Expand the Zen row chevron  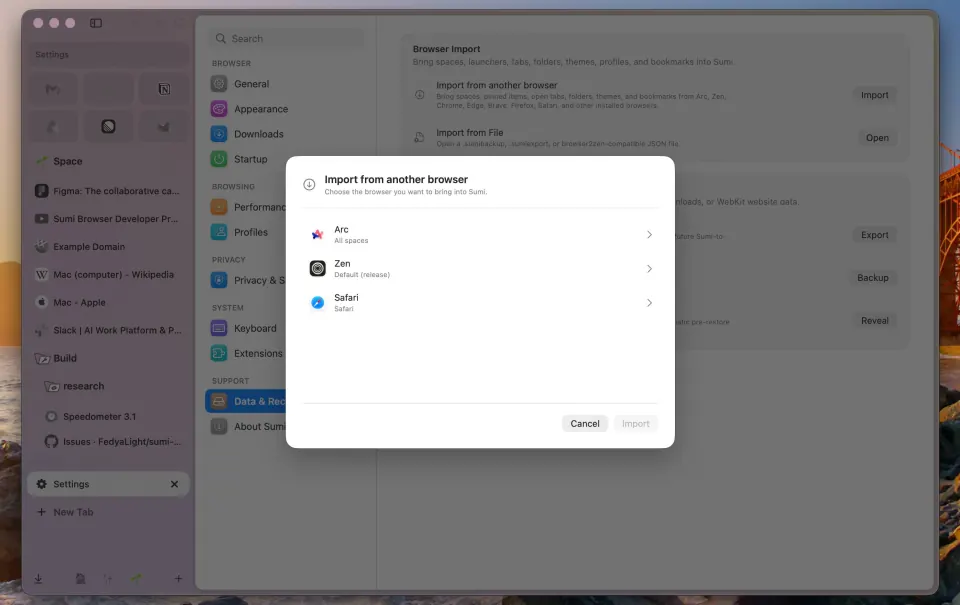(649, 269)
